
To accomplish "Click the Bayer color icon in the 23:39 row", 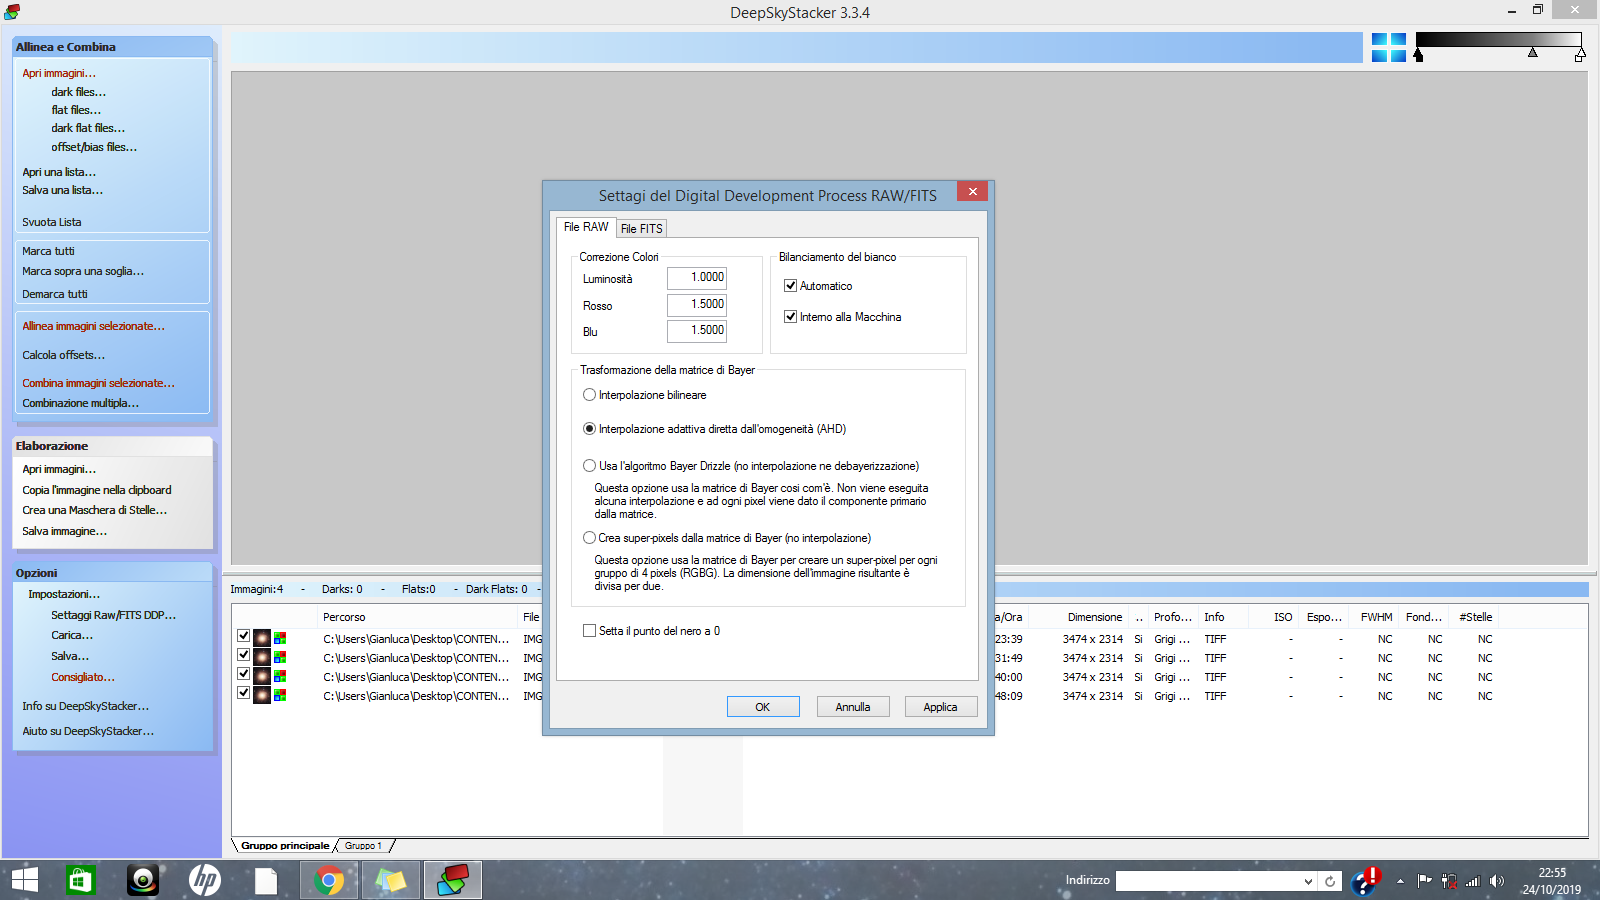I will (280, 638).
